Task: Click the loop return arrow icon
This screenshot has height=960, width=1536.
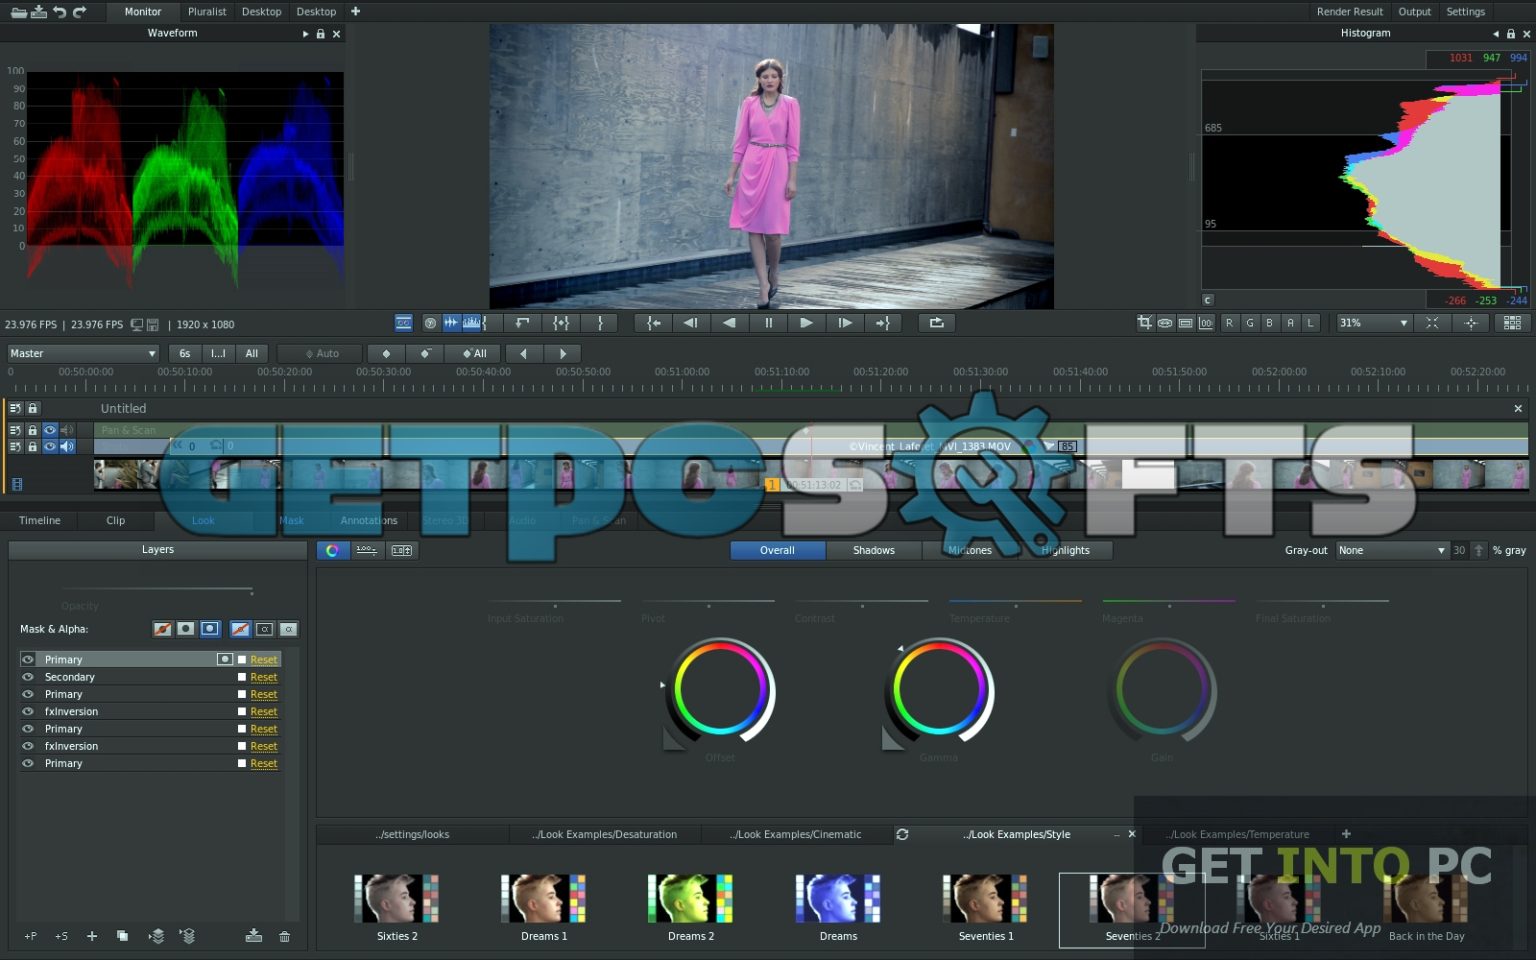Action: click(x=522, y=323)
